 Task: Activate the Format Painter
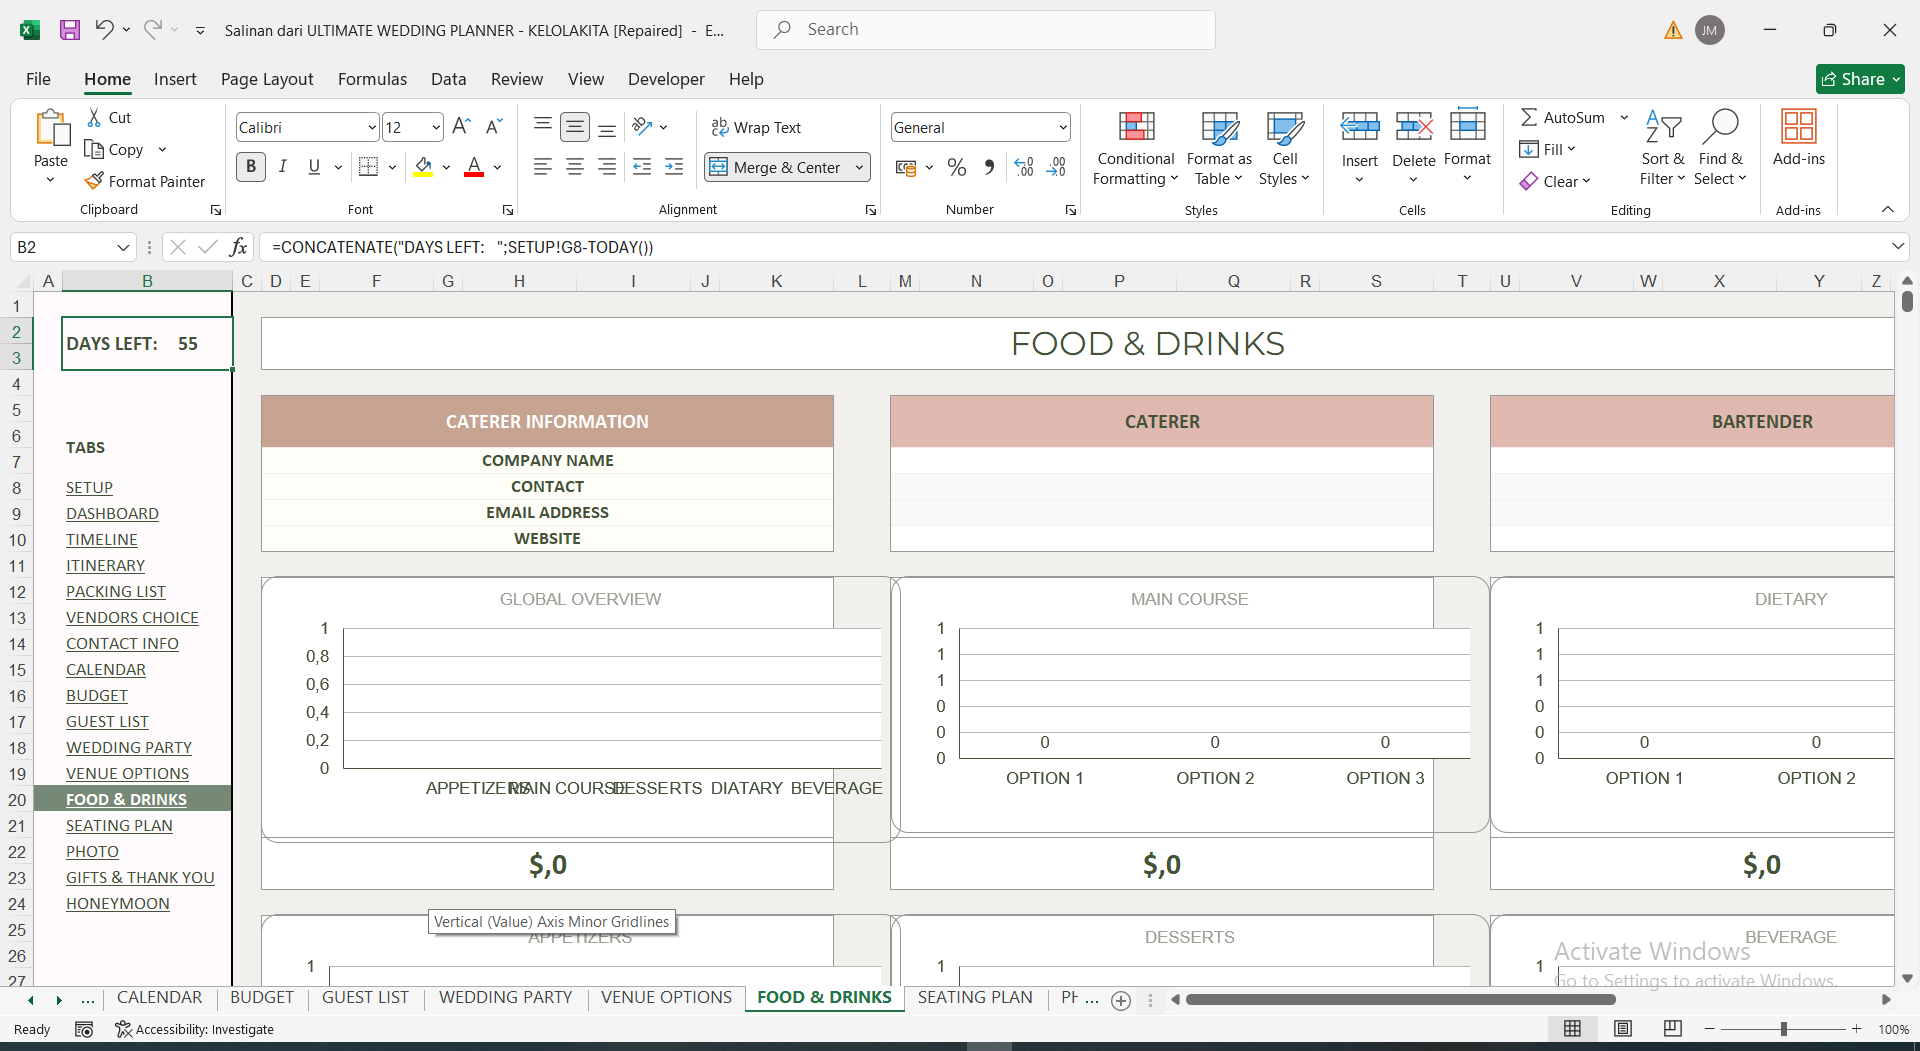tap(145, 182)
